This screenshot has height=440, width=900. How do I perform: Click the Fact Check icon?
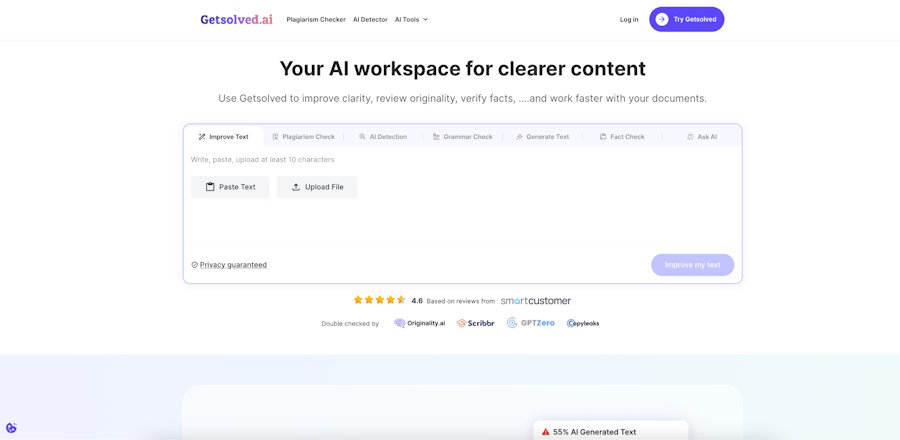[x=603, y=137]
